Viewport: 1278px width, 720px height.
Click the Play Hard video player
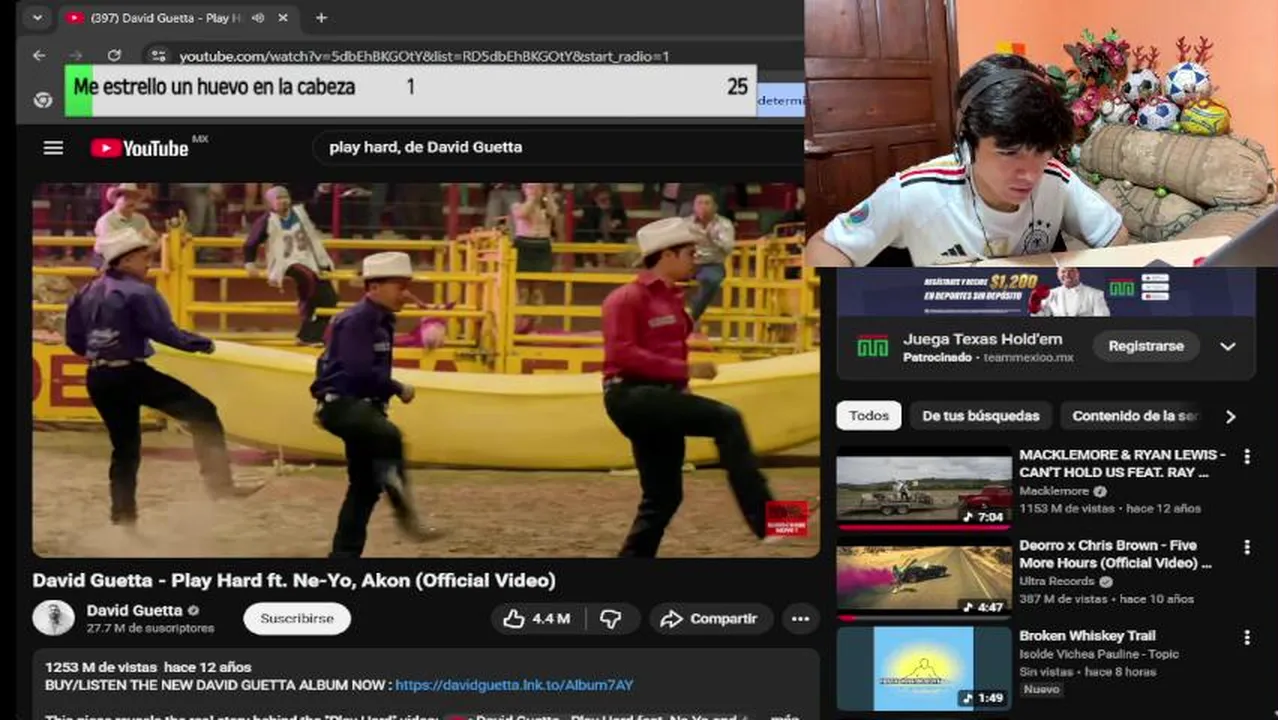(x=425, y=369)
